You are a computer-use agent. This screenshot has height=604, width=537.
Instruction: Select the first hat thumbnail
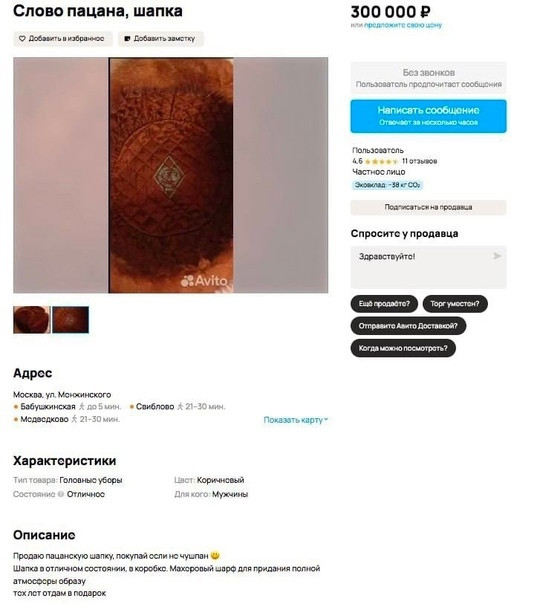coord(32,320)
